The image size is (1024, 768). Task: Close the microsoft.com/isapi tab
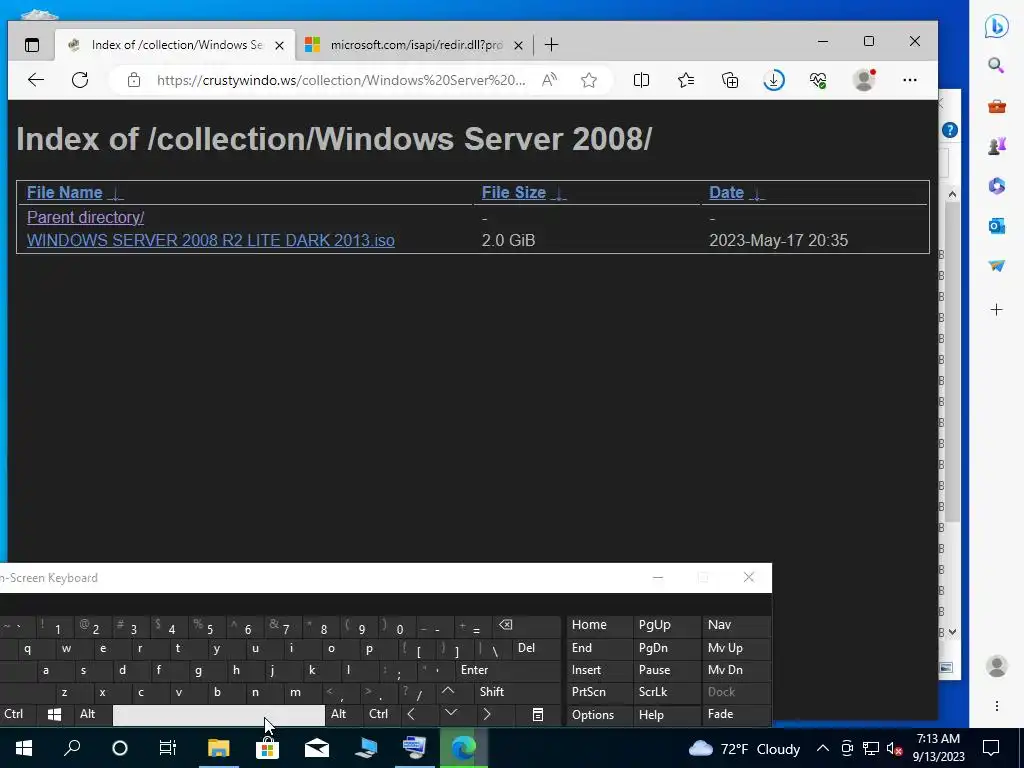tap(518, 45)
